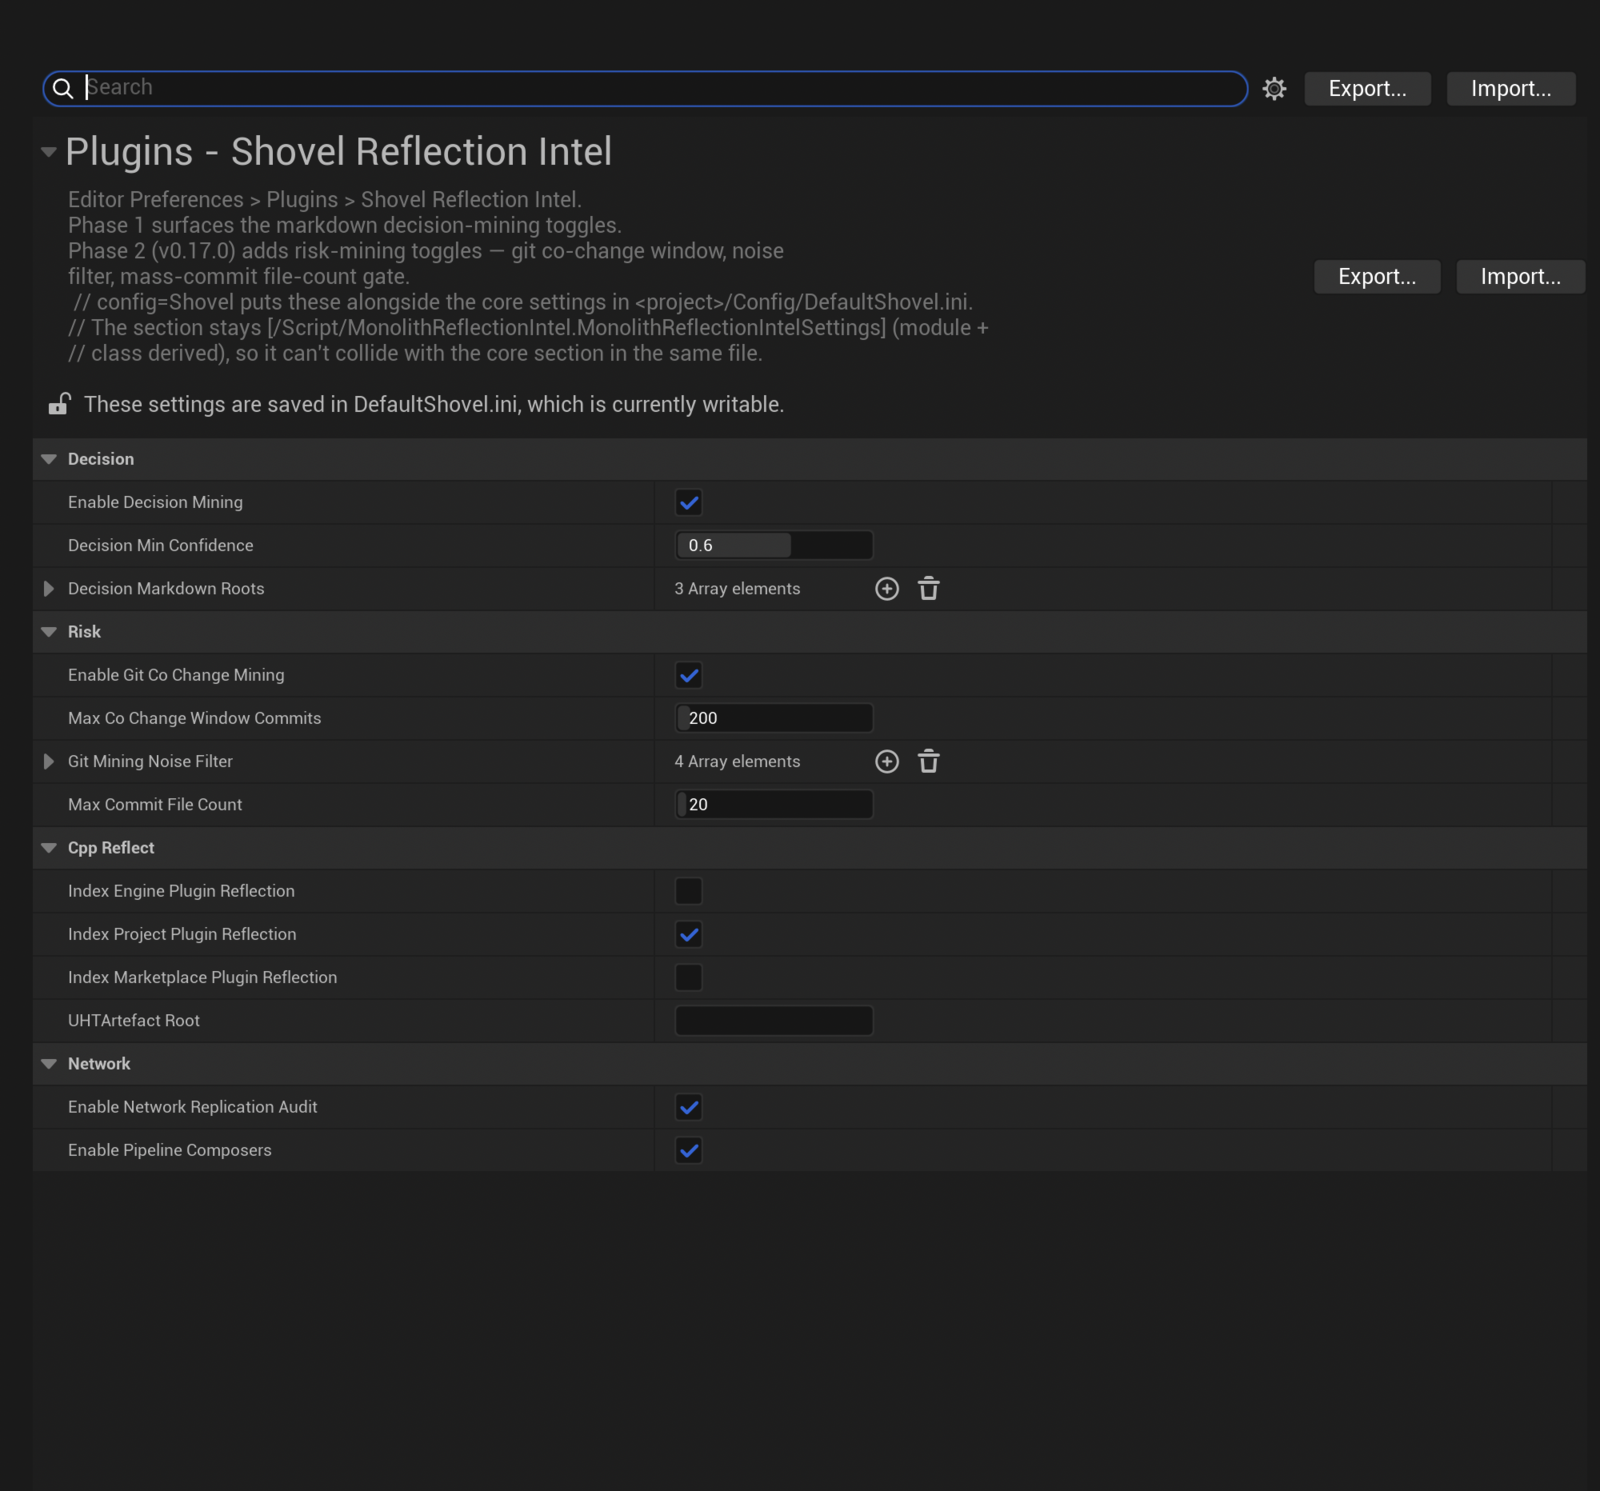
Task: Clear Git Mining Noise Filter array with trash icon
Action: (929, 762)
